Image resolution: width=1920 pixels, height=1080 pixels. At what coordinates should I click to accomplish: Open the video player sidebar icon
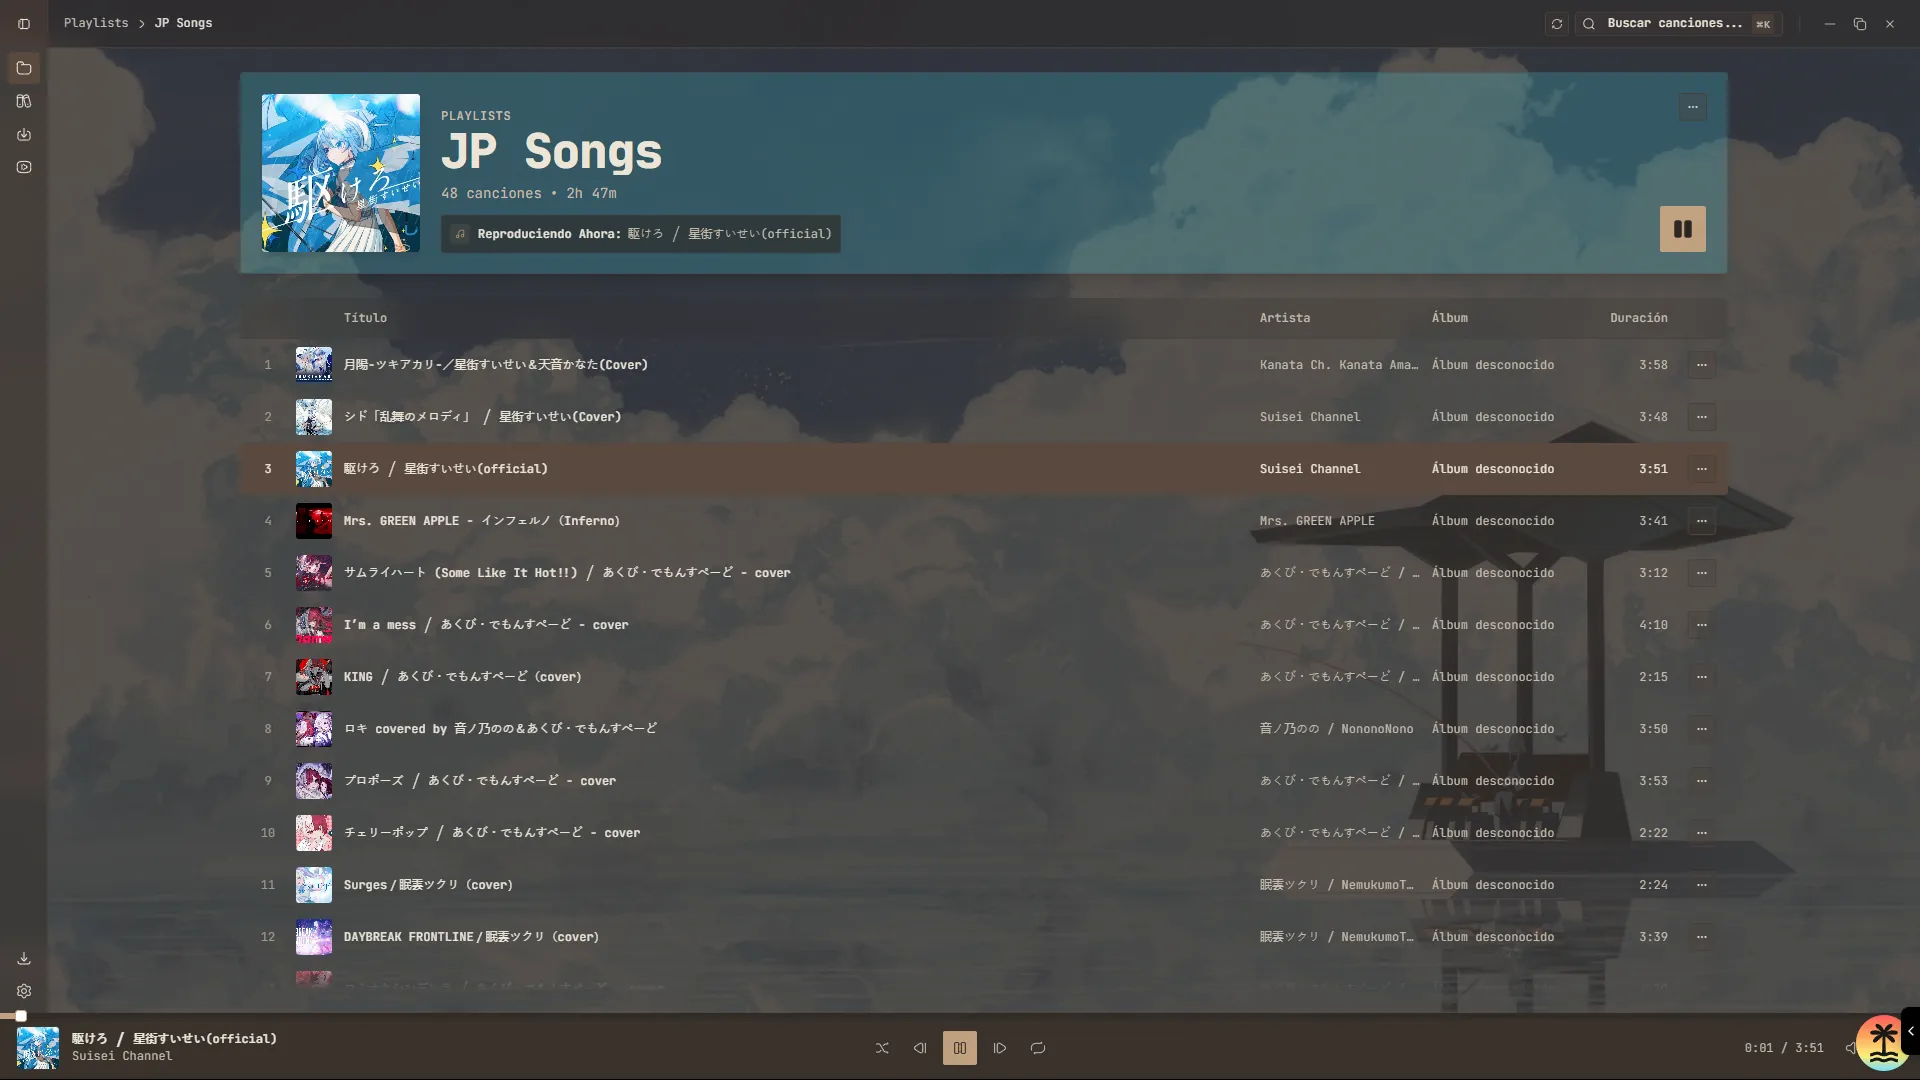[24, 167]
